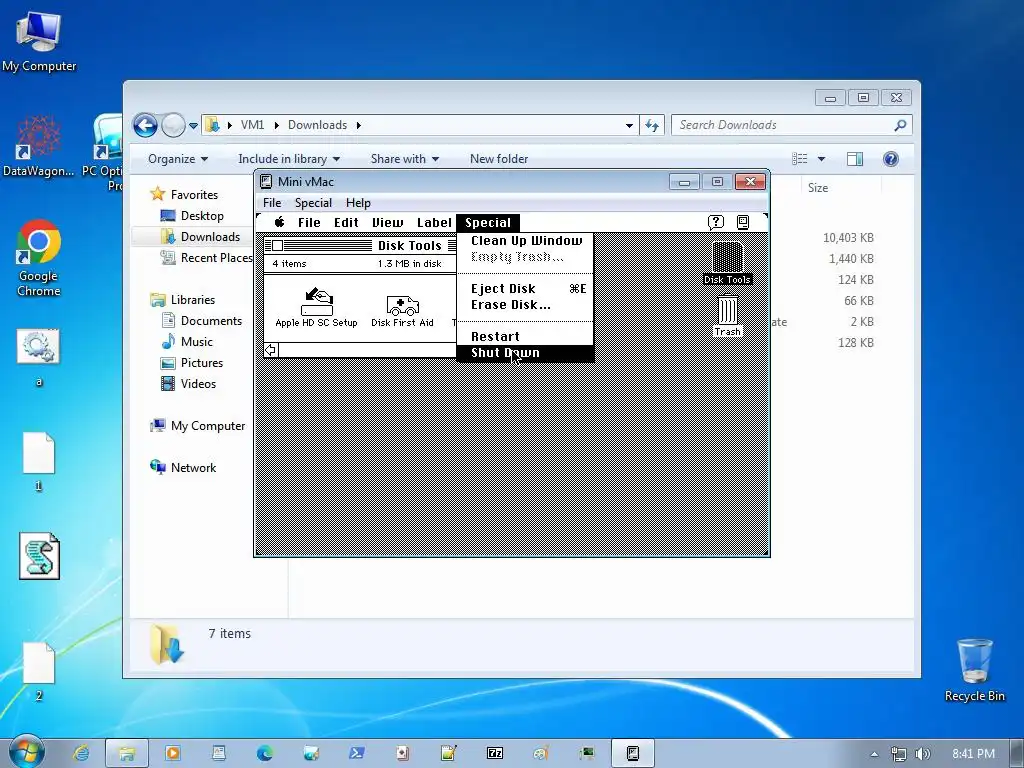
Task: Select the Music library
Action: 187,342
